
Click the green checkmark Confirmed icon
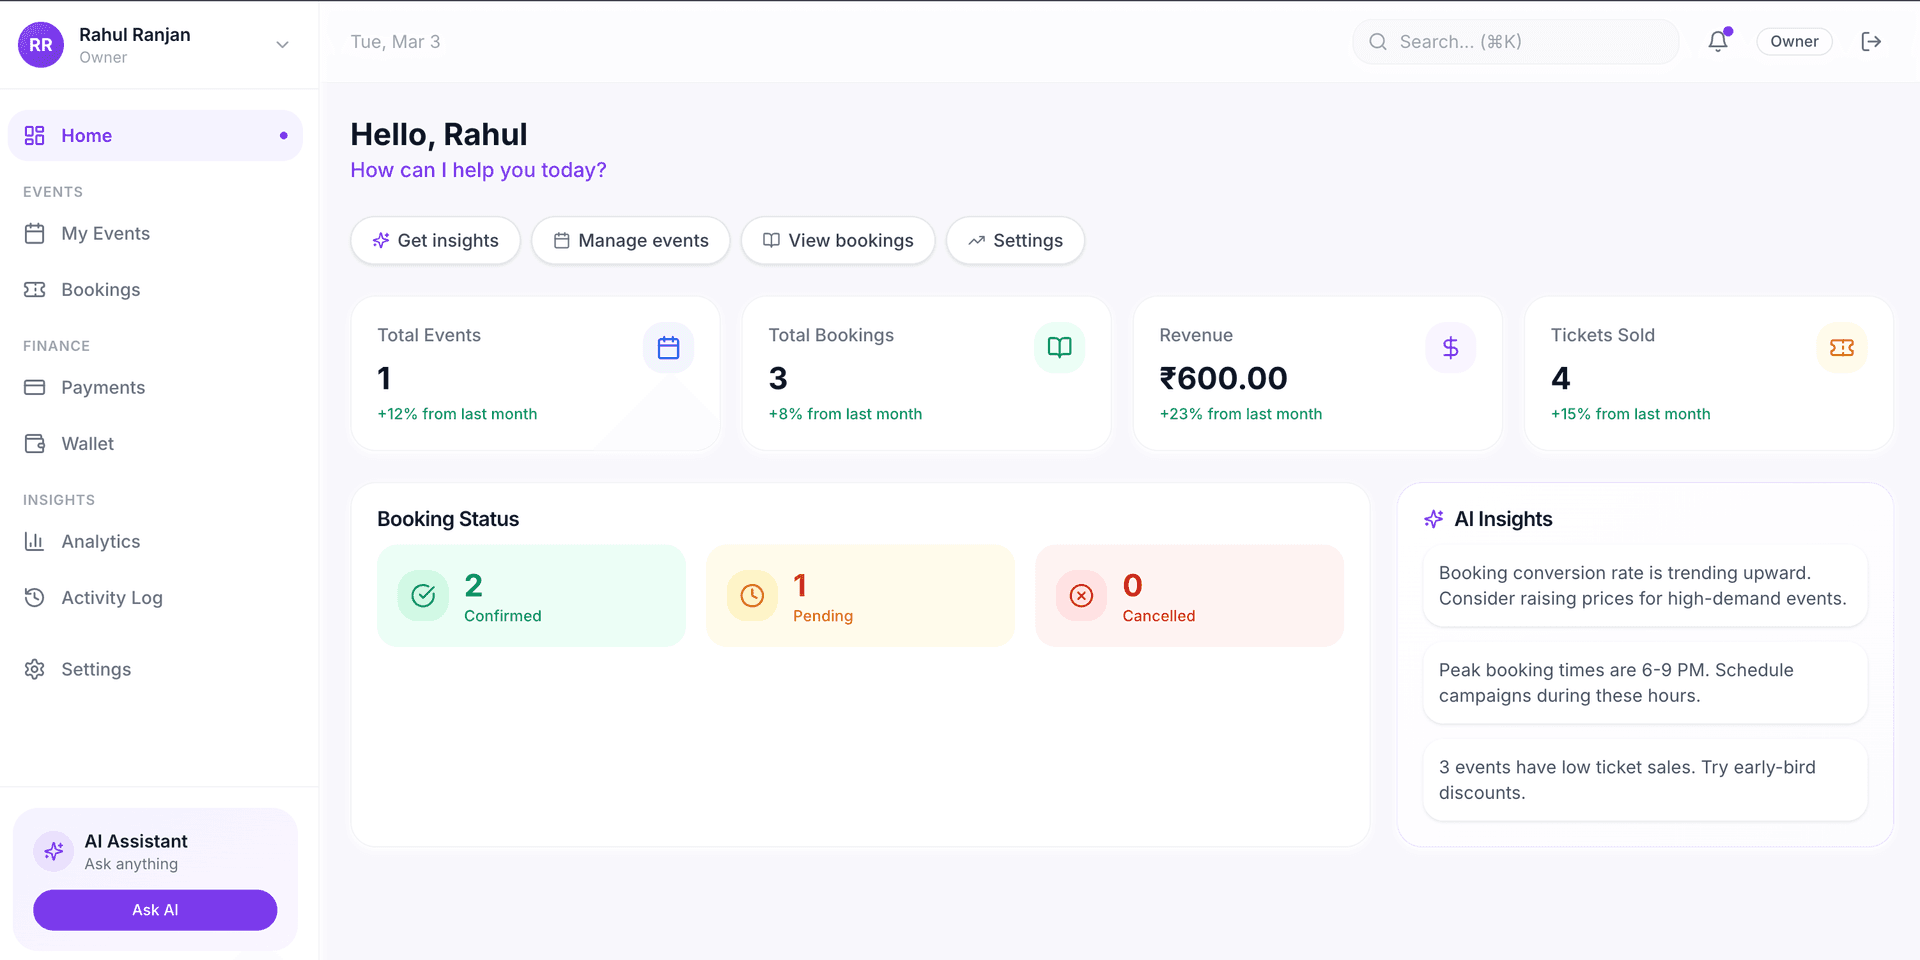click(x=423, y=596)
